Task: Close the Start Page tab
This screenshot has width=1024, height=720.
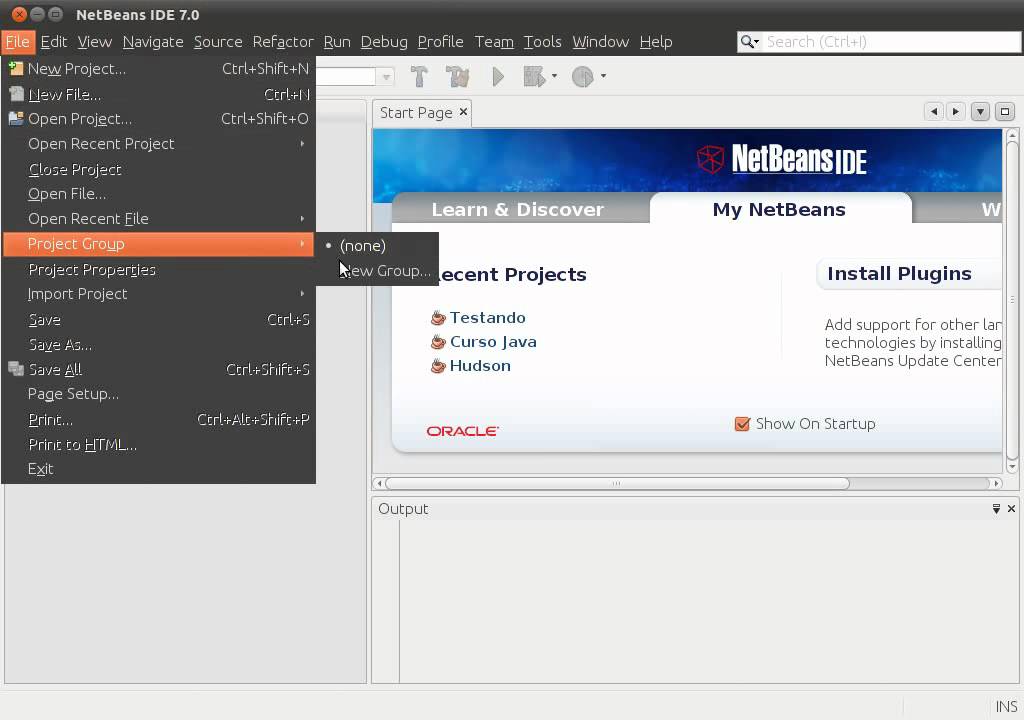Action: tap(463, 112)
